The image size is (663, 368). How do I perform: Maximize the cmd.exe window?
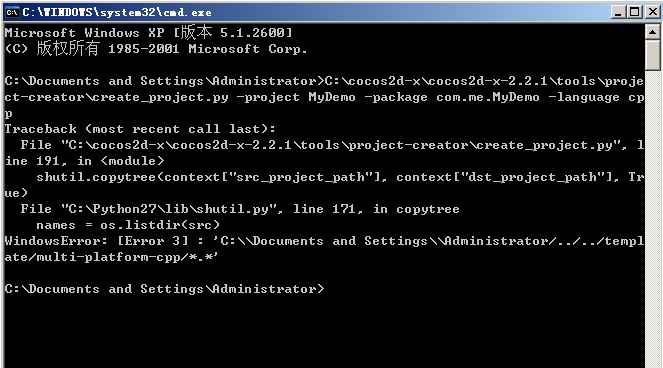tap(635, 12)
